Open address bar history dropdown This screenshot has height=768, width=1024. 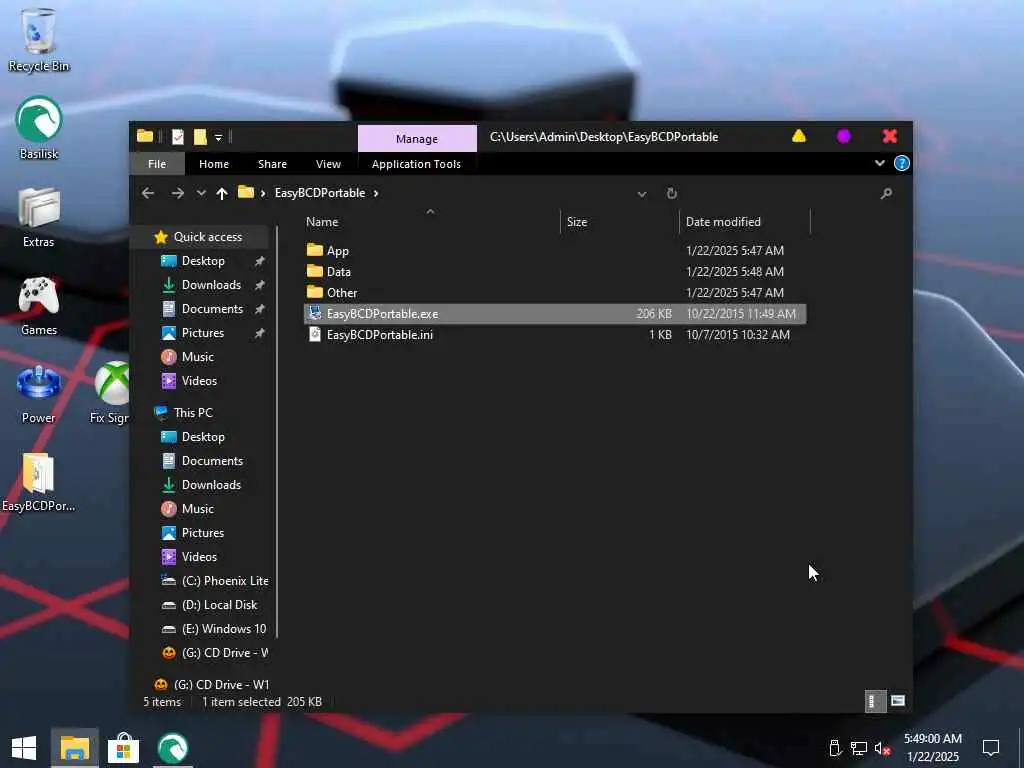(x=642, y=194)
